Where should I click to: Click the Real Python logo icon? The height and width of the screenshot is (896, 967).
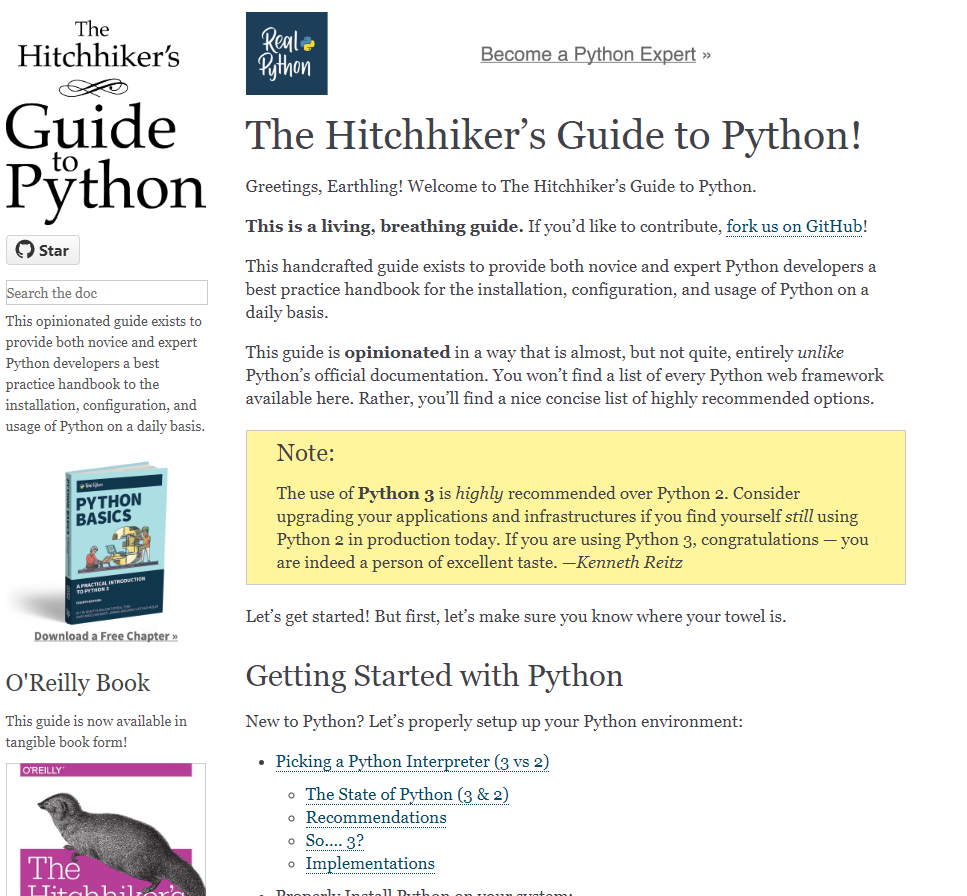(286, 53)
